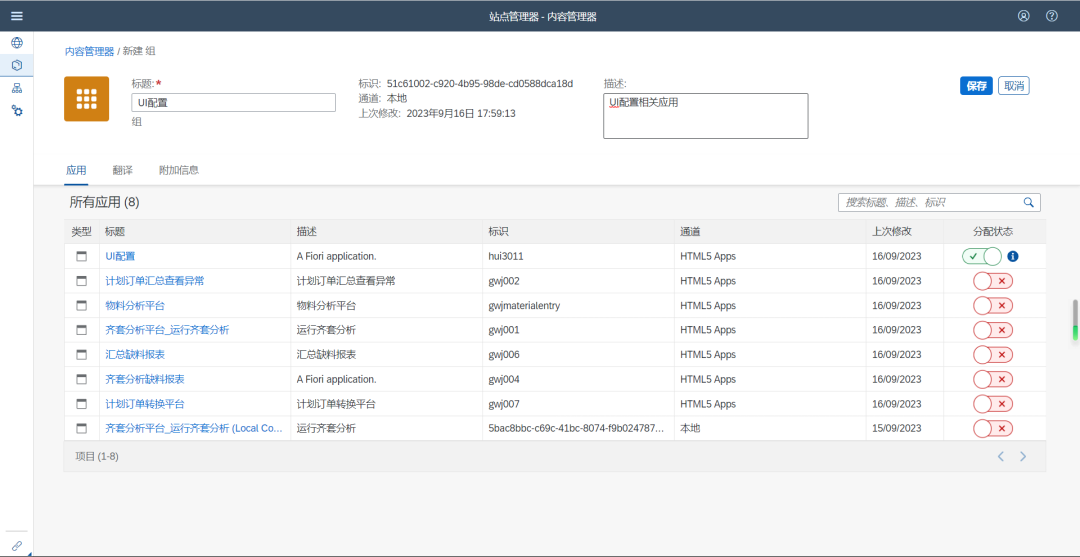Click the 取消 button
Viewport: 1080px width, 557px height.
(1014, 86)
